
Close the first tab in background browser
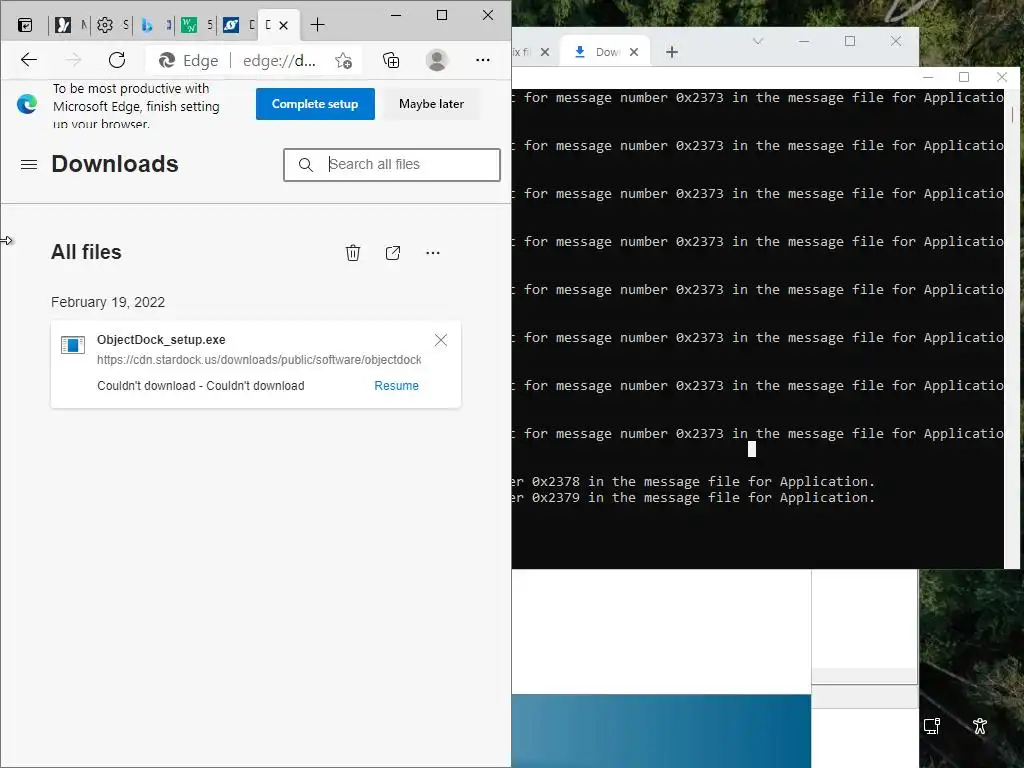[x=545, y=52]
